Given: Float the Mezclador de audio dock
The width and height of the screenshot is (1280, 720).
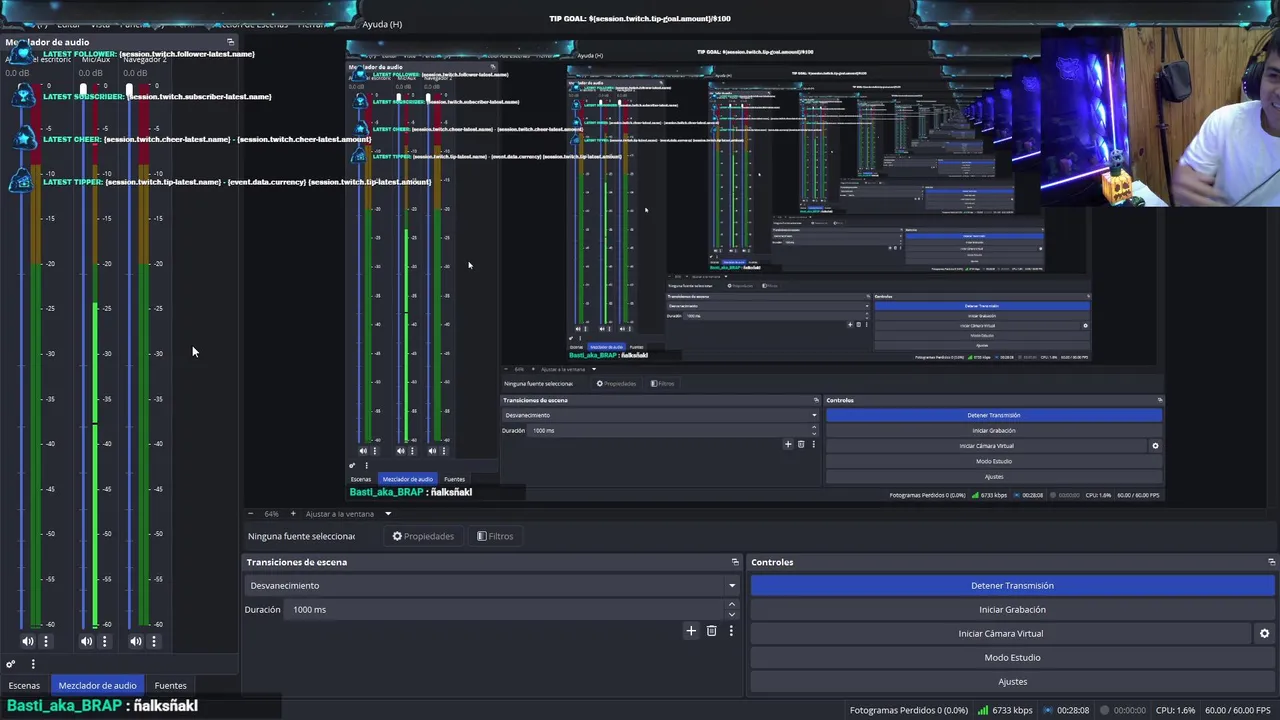Looking at the screenshot, I should click(x=230, y=42).
